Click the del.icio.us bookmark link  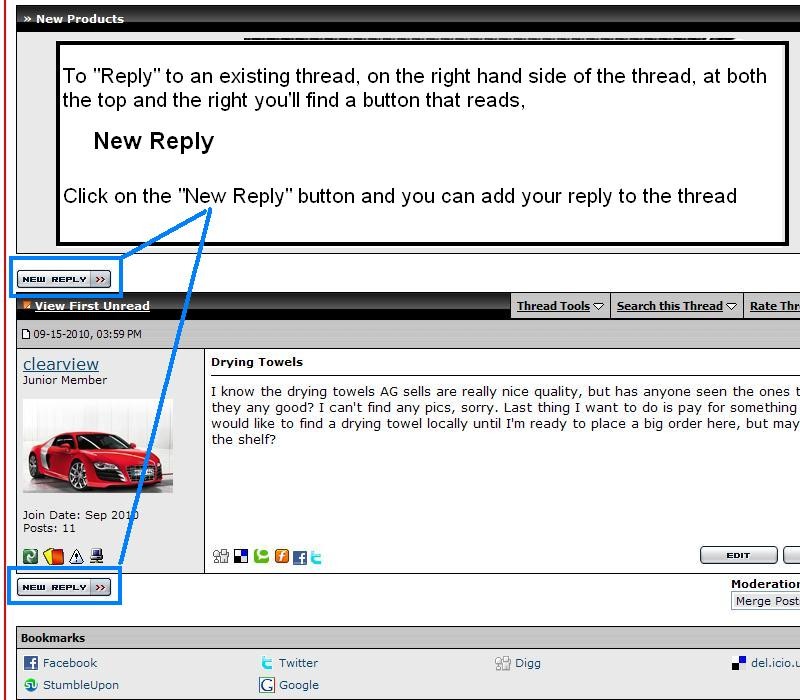tap(775, 663)
